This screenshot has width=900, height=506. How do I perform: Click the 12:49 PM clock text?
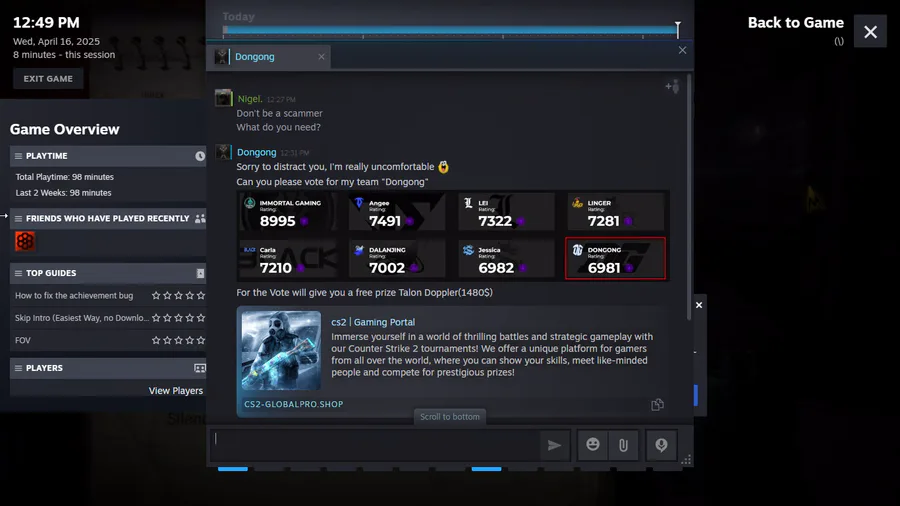pos(46,23)
